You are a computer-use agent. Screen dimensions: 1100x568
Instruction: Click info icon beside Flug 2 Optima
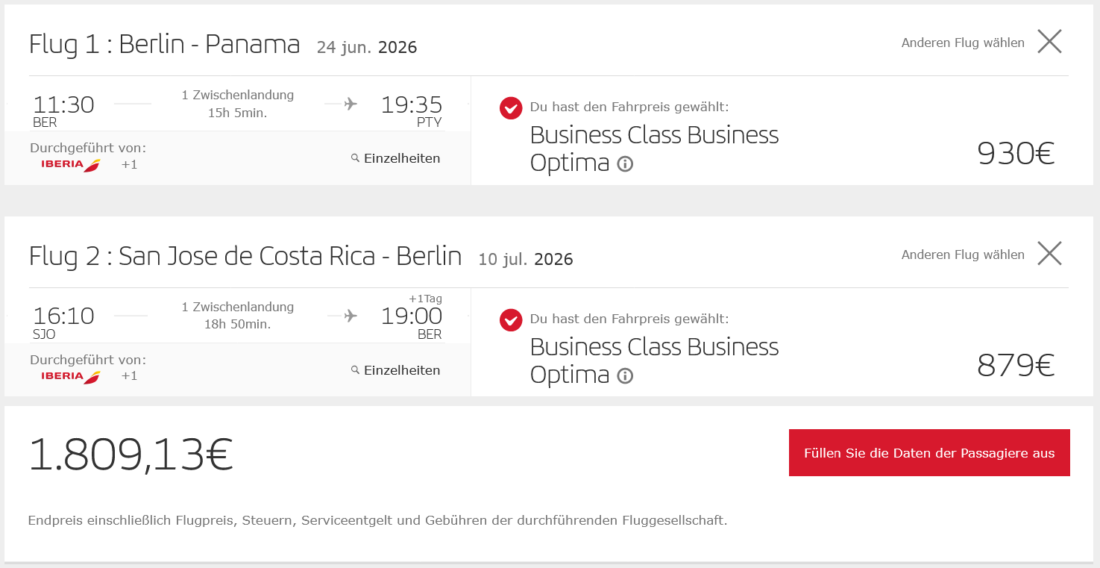tap(625, 376)
